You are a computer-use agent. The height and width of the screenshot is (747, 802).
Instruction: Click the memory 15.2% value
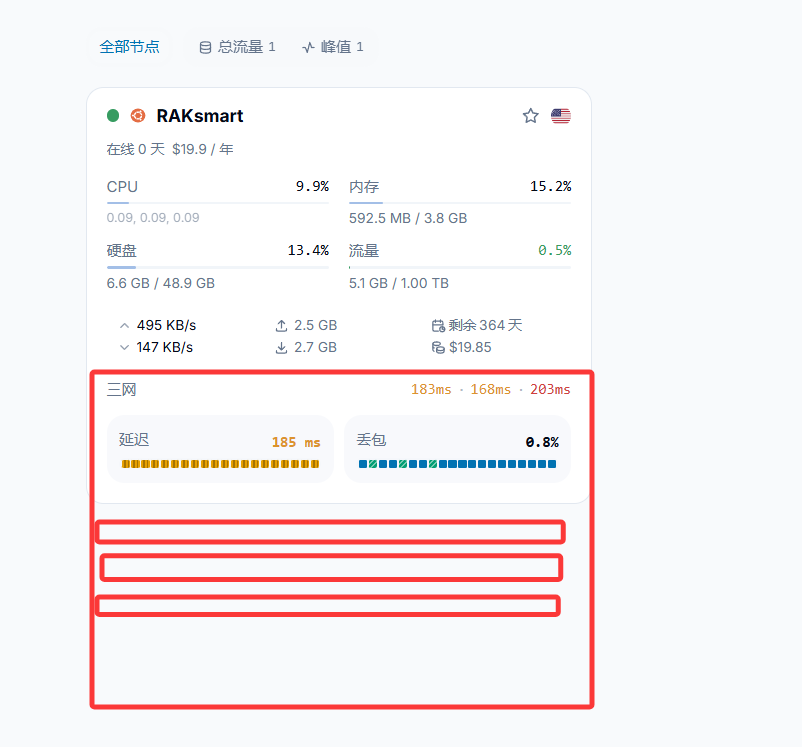pyautogui.click(x=550, y=186)
